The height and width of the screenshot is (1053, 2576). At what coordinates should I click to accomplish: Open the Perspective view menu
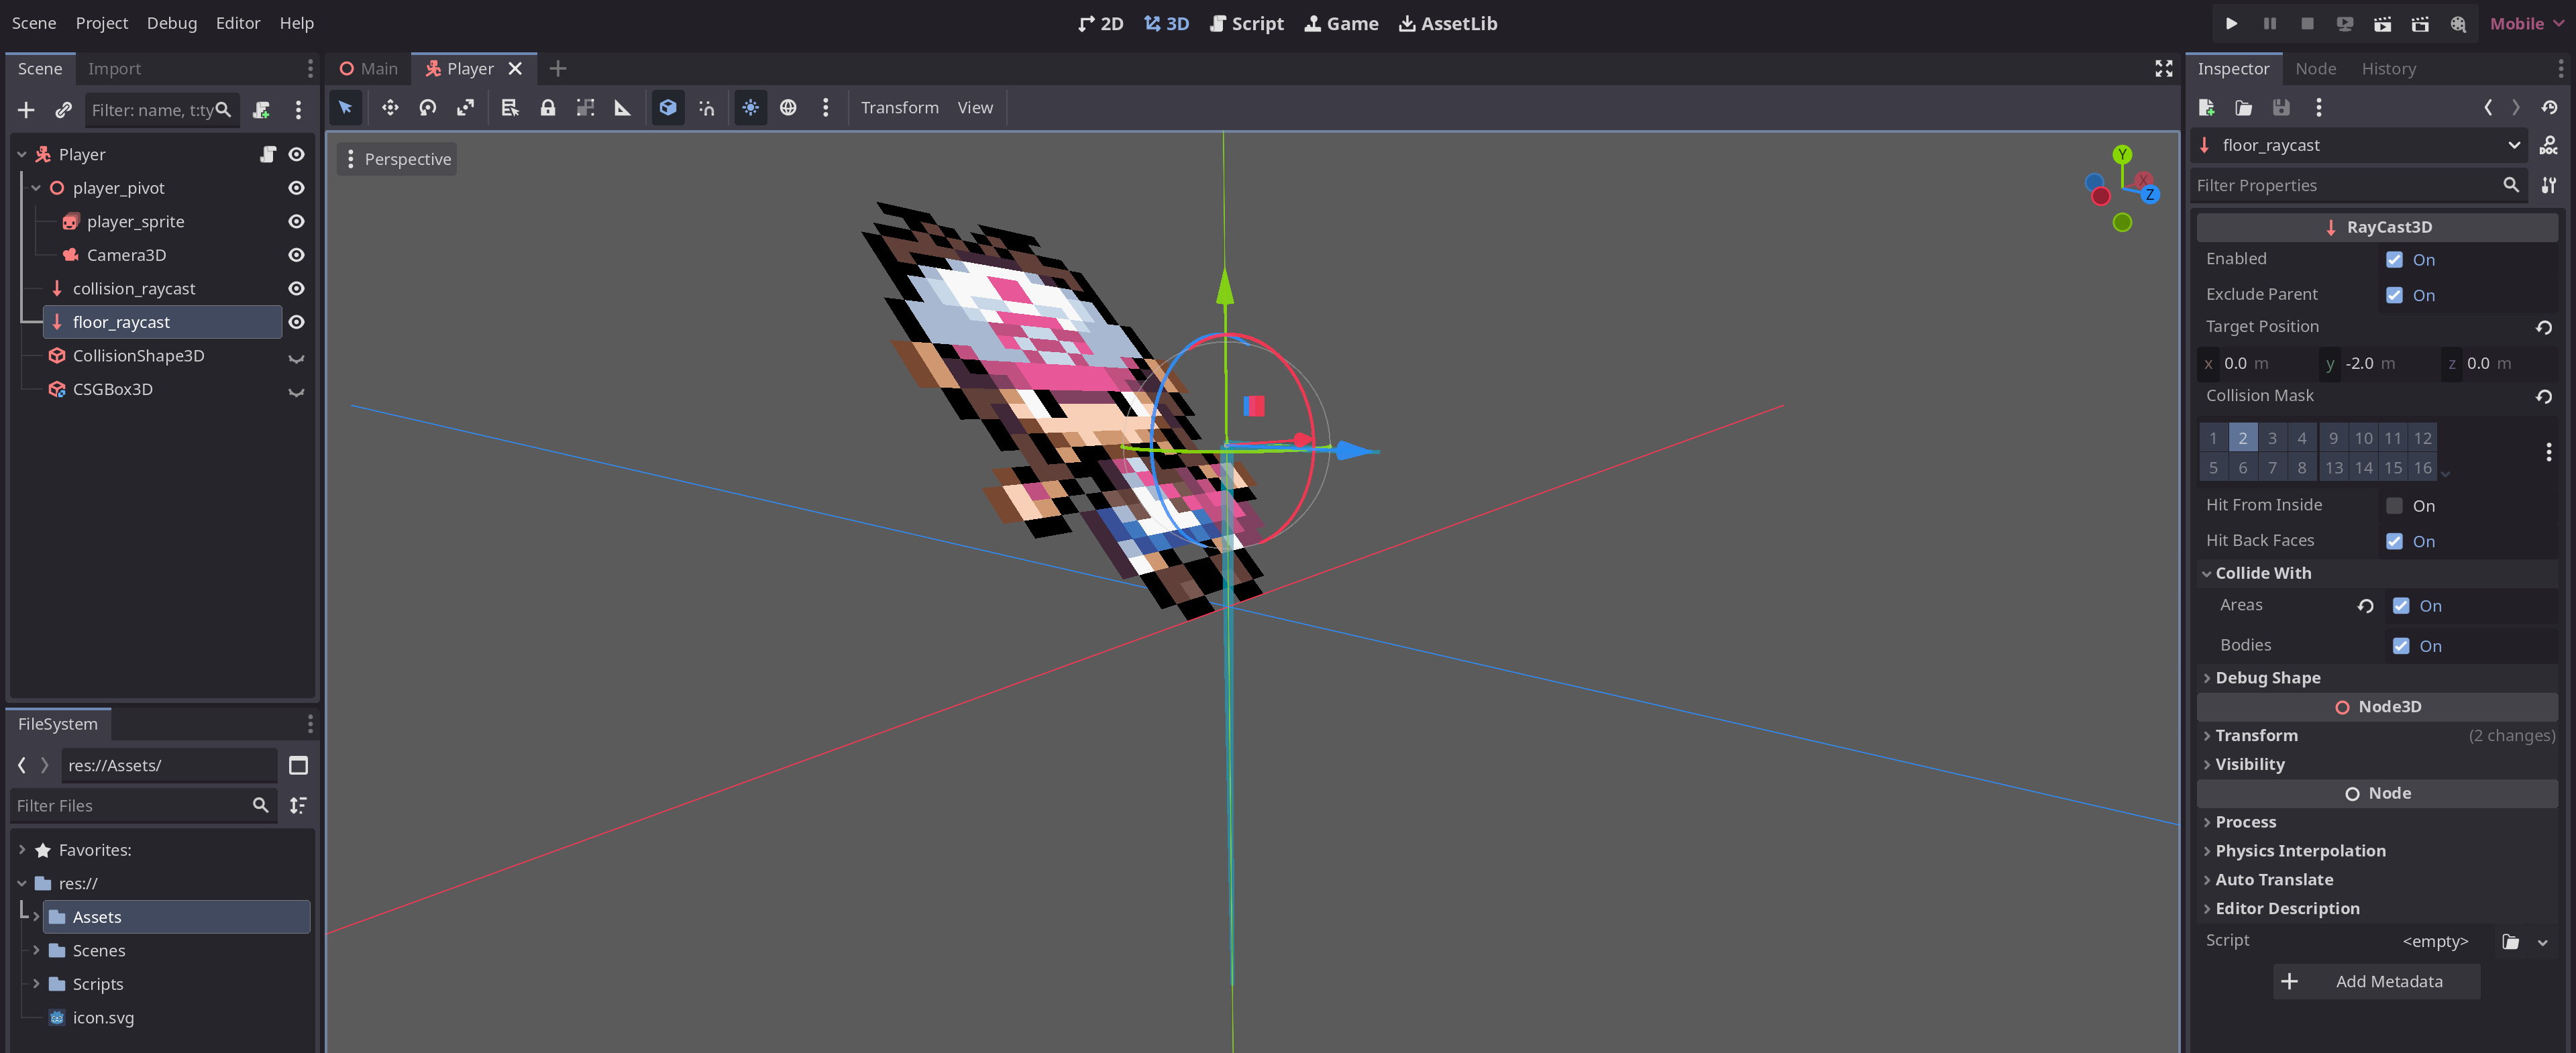pos(397,159)
